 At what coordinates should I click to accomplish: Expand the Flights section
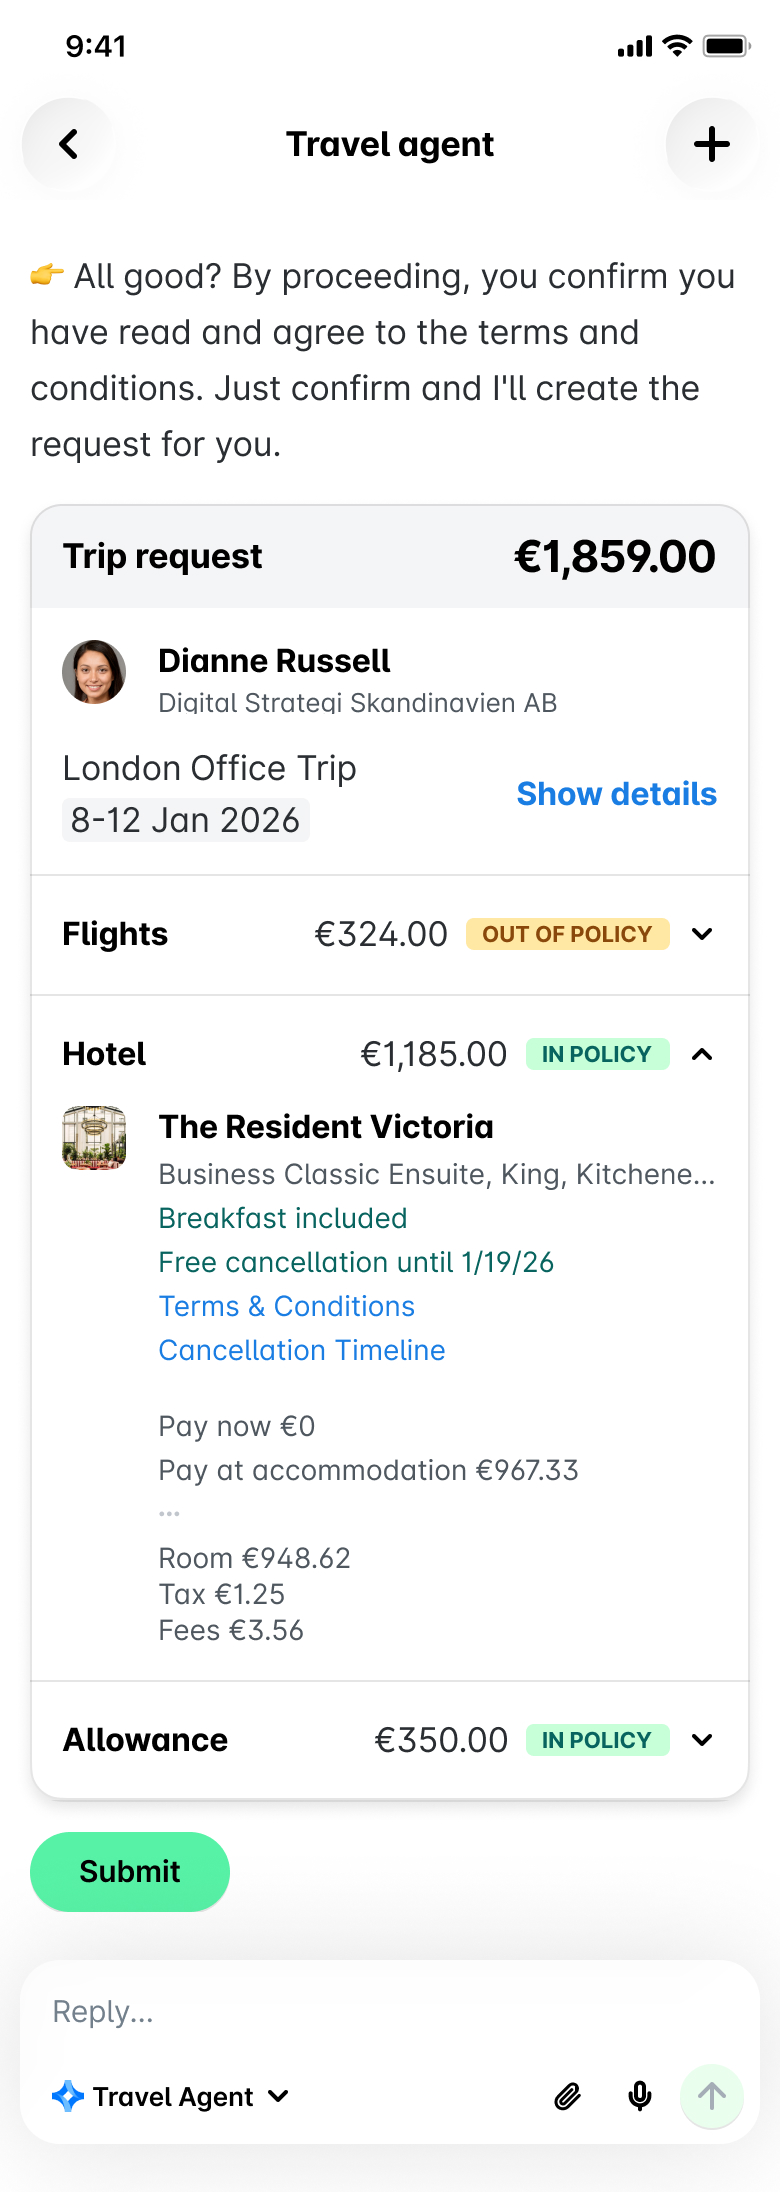point(702,934)
